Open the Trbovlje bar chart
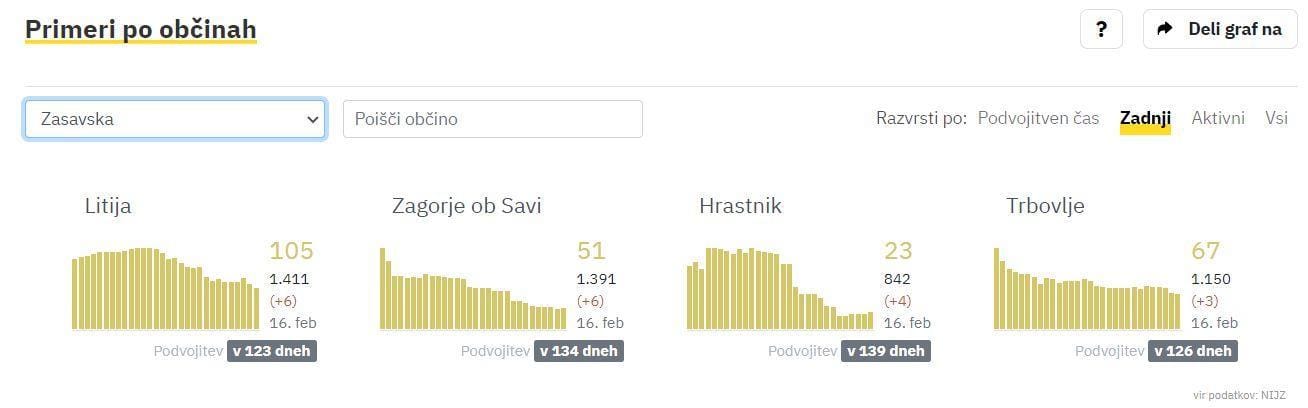 [x=1087, y=290]
